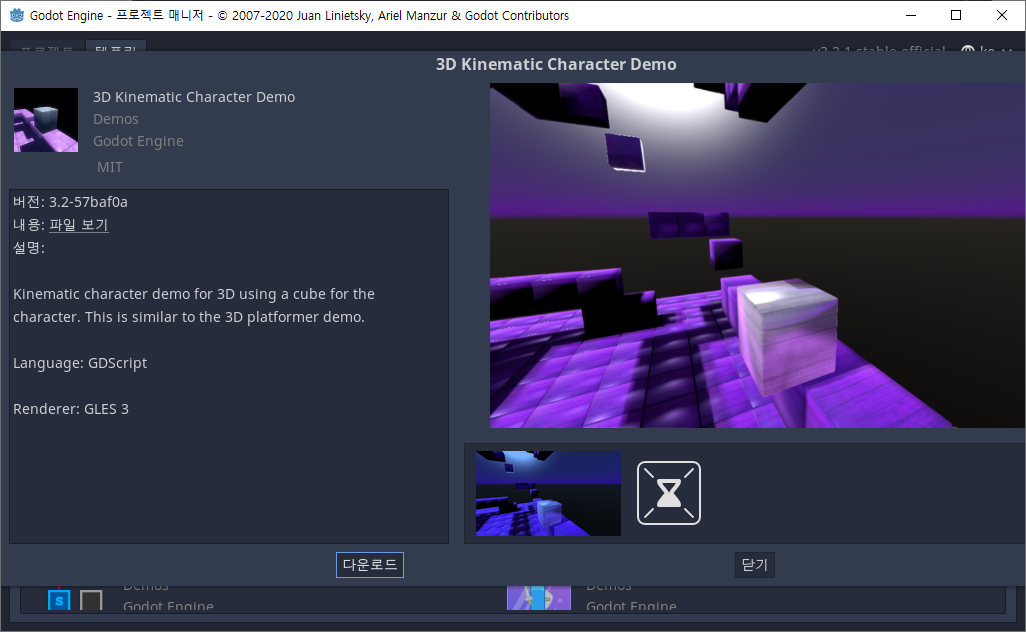Image resolution: width=1026 pixels, height=632 pixels.
Task: Click the description text paragraph
Action: [194, 306]
